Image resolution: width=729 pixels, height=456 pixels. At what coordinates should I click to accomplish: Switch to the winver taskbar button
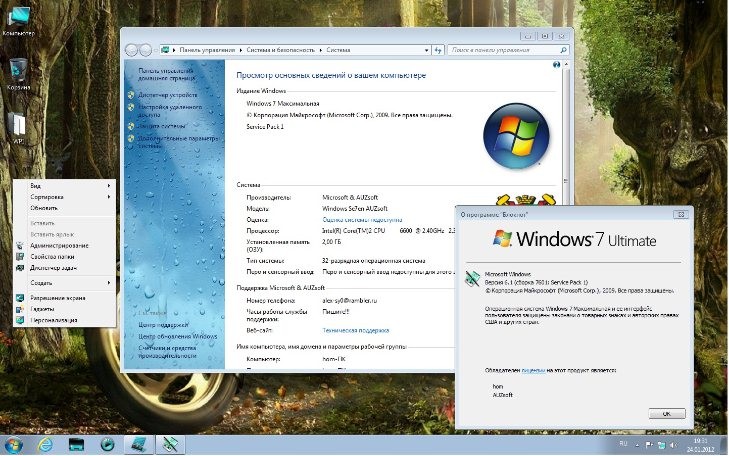(x=170, y=445)
